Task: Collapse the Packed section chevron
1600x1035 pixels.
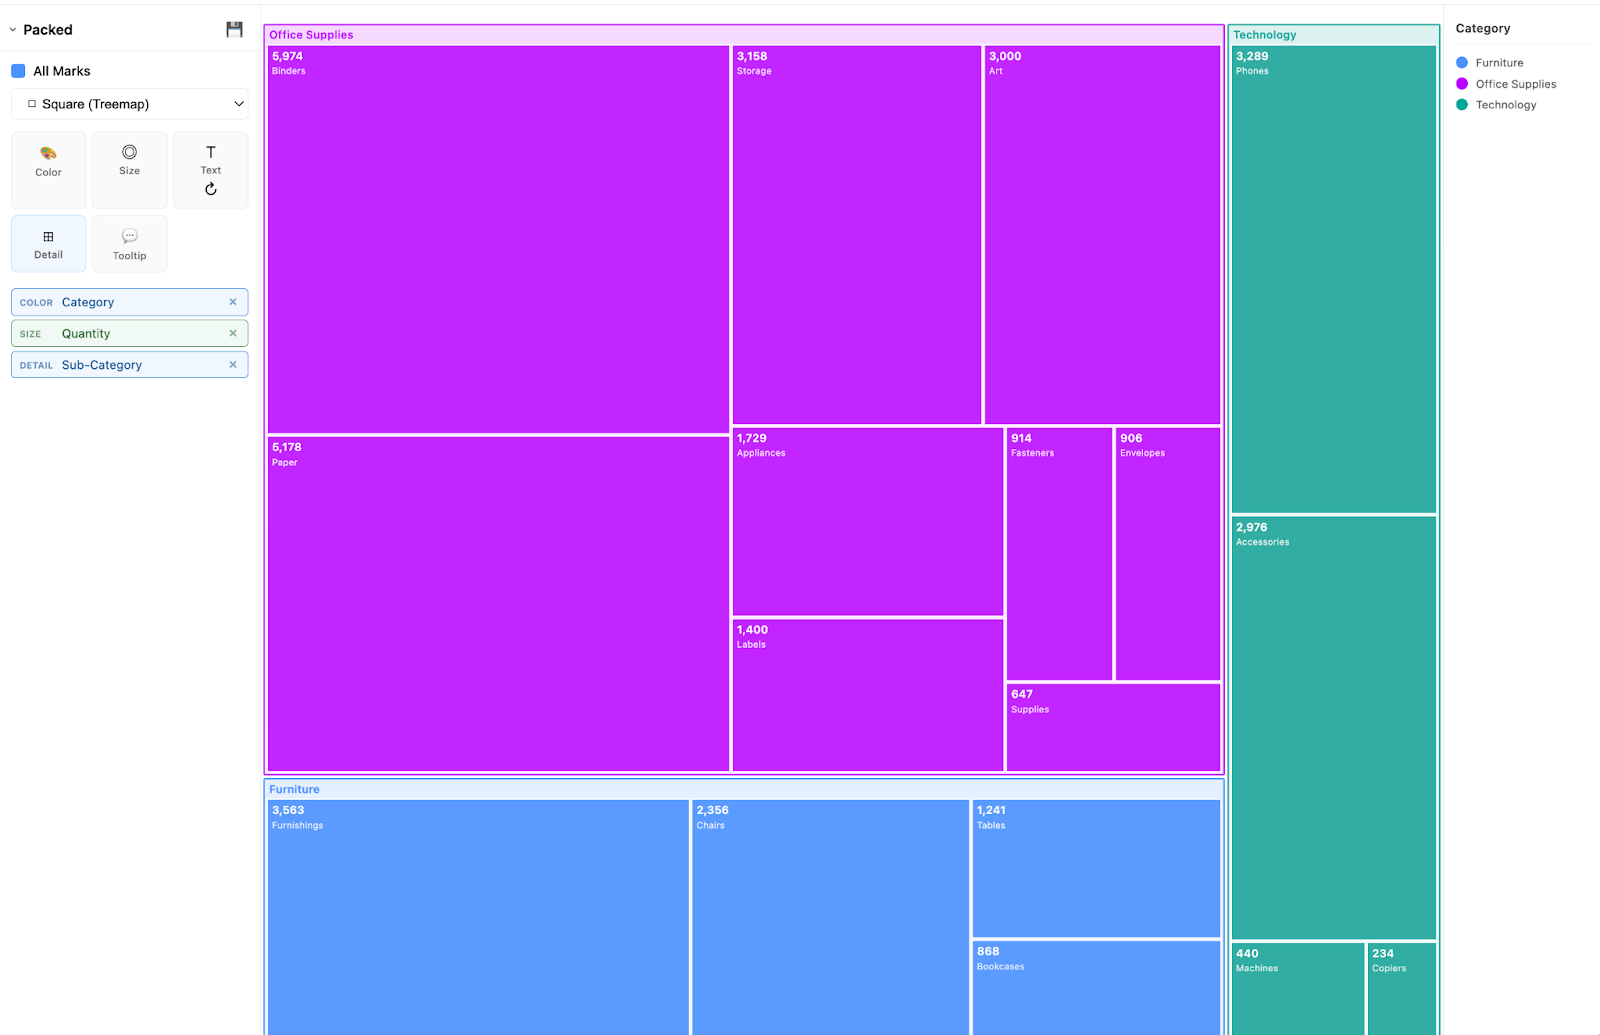Action: (x=13, y=30)
